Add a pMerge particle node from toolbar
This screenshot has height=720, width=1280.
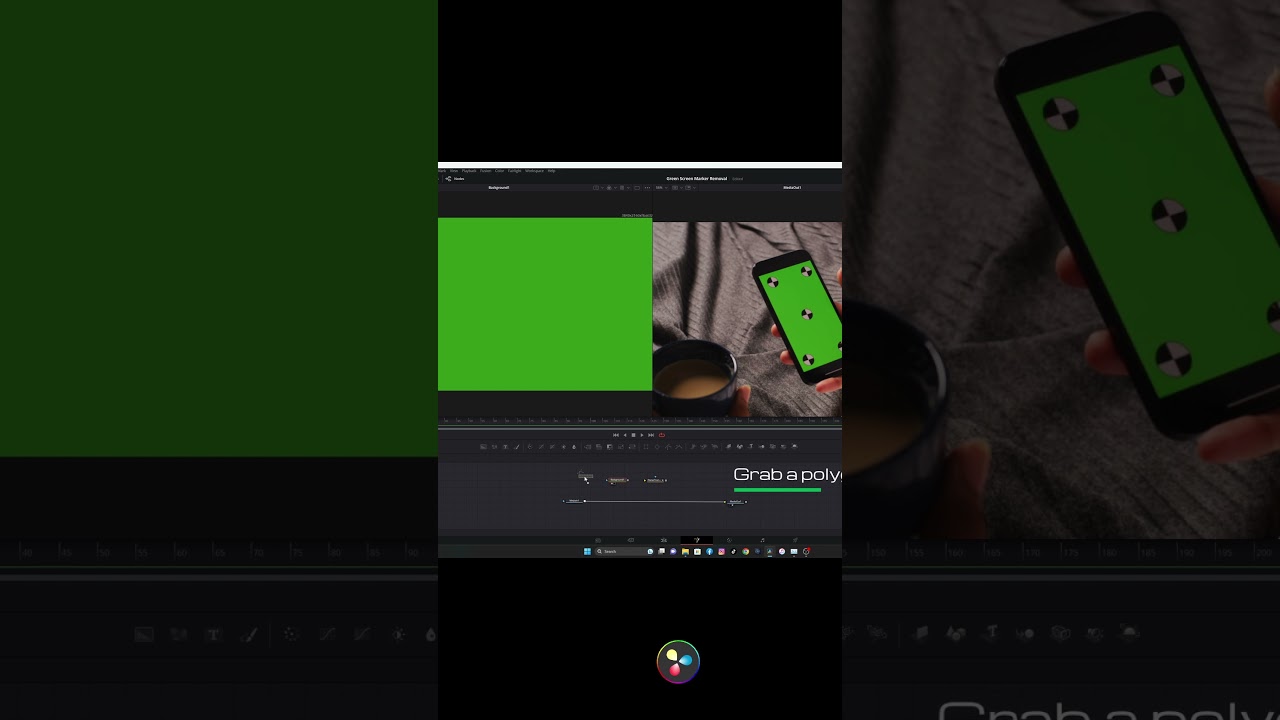tap(704, 446)
